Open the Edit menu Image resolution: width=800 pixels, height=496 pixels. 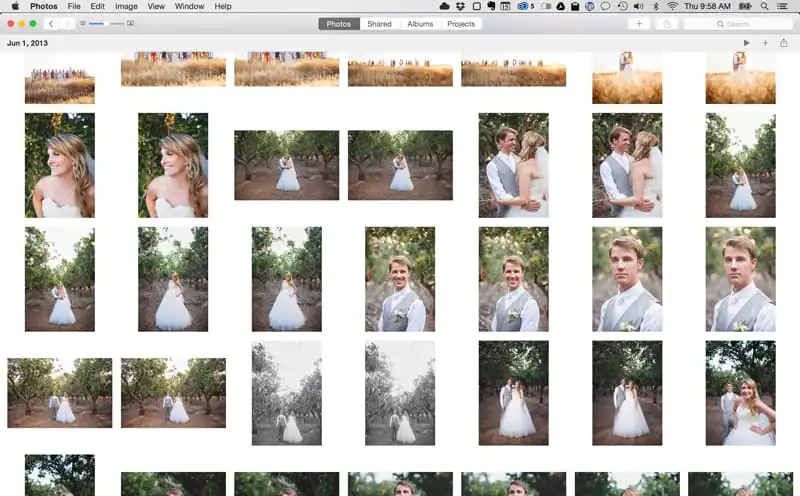pyautogui.click(x=97, y=6)
